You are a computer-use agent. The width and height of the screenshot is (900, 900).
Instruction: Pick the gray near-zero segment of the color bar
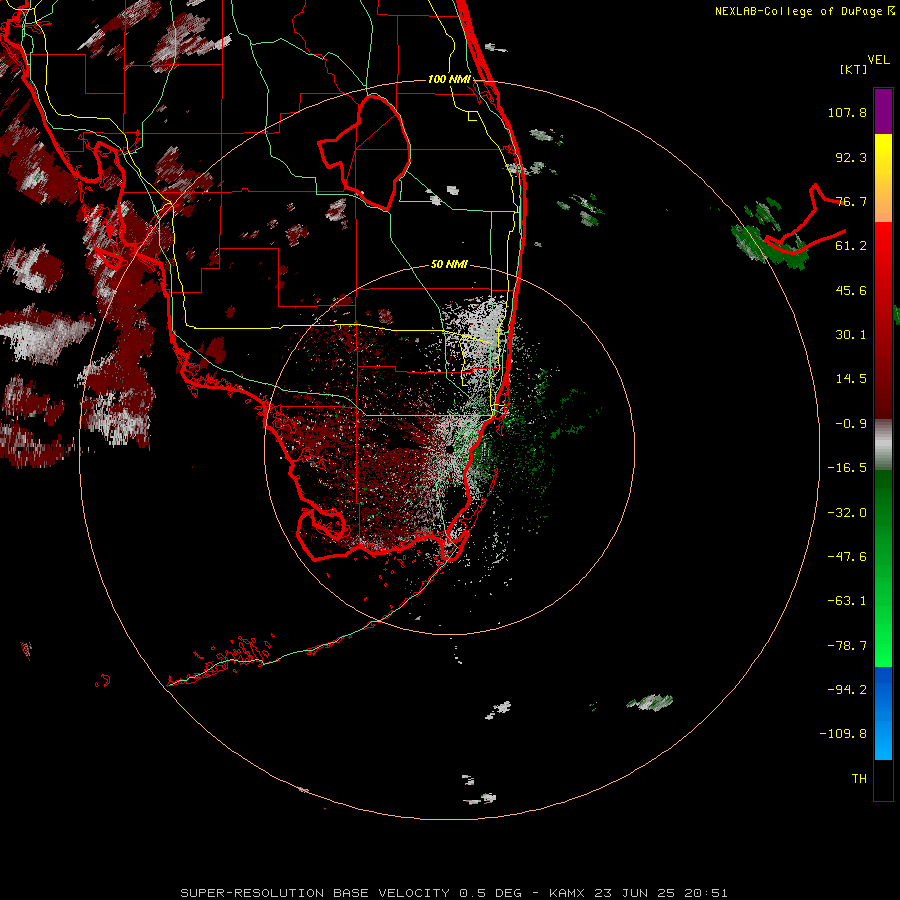coord(883,445)
